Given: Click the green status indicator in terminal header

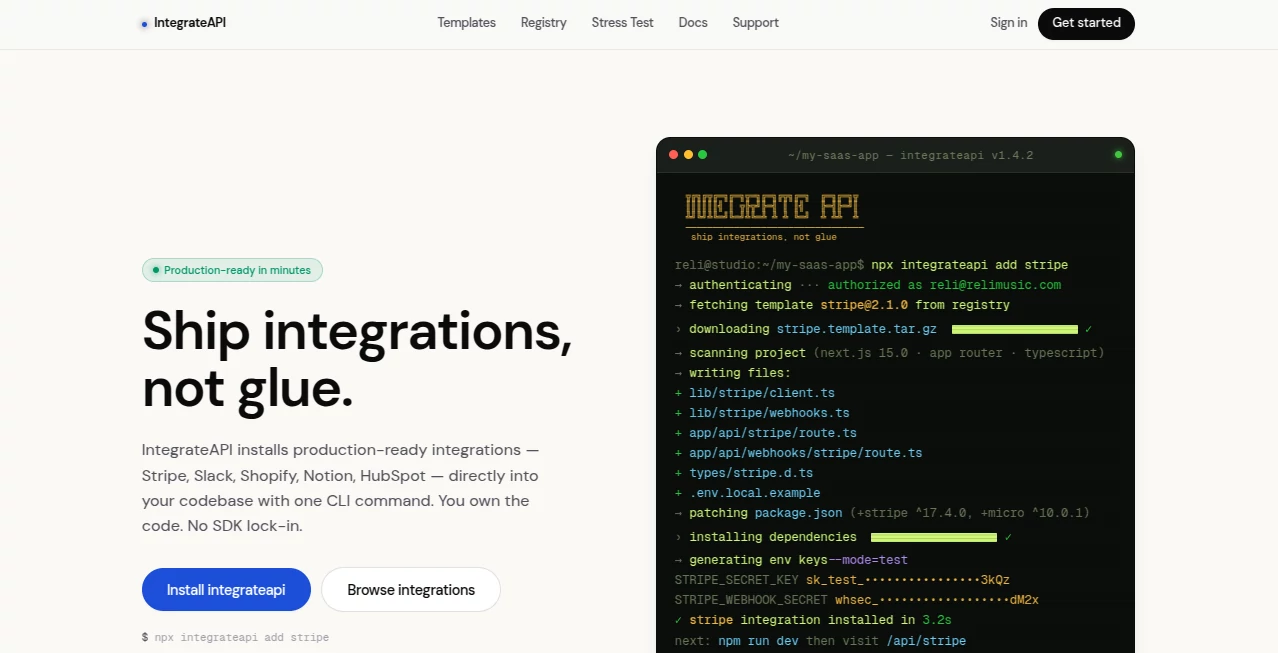Looking at the screenshot, I should pos(1118,155).
